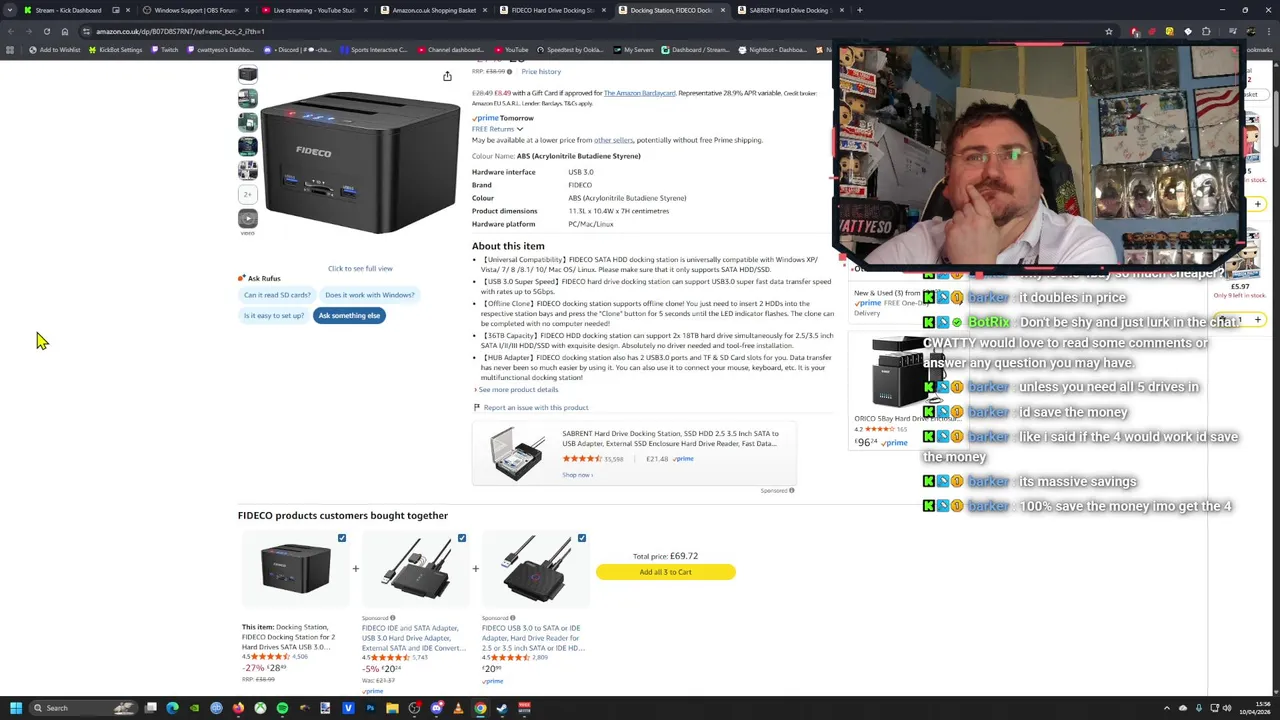Launch Photoshop from the taskbar

coord(370,708)
